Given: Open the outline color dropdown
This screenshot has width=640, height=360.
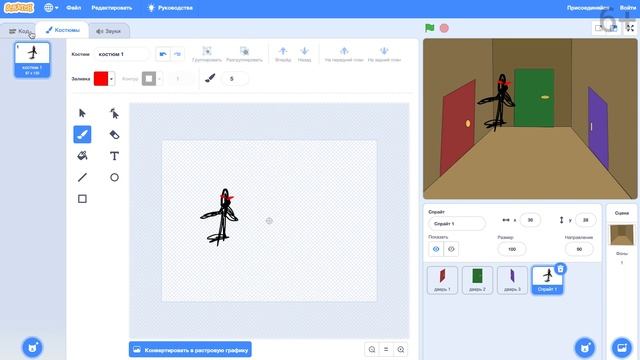Looking at the screenshot, I should [159, 79].
